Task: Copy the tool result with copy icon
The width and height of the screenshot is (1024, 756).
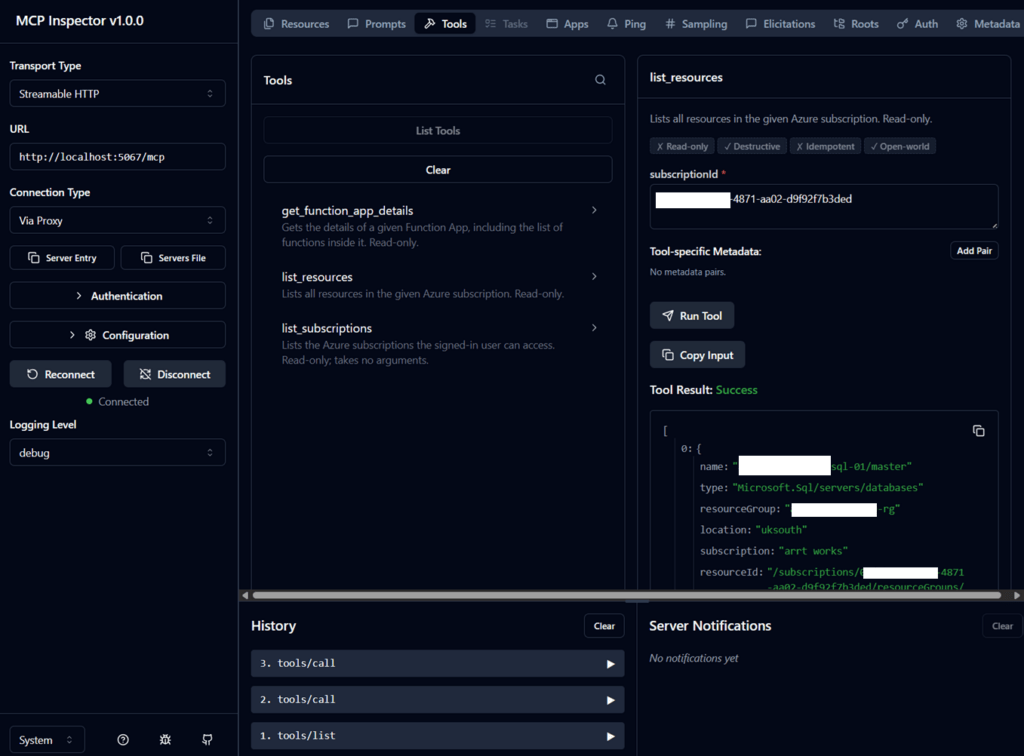Action: [978, 431]
